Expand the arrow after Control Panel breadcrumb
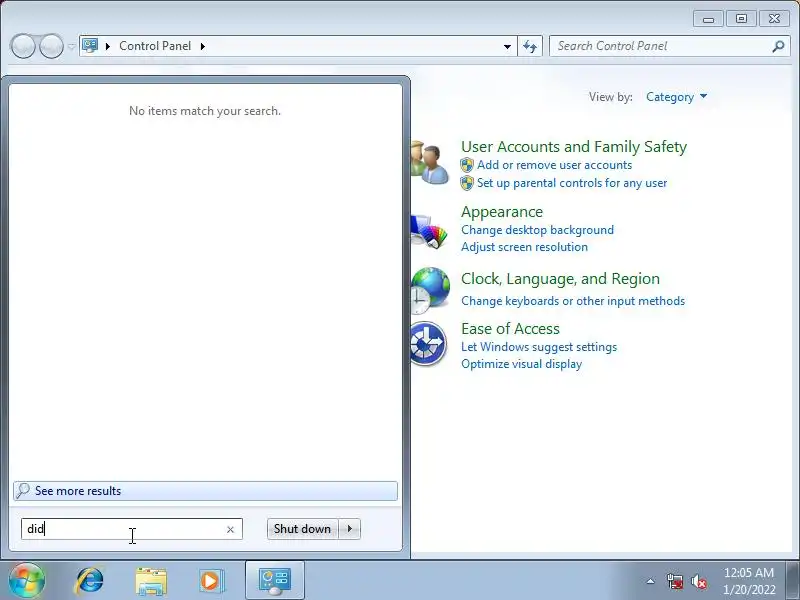This screenshot has width=800, height=600. coord(203,46)
